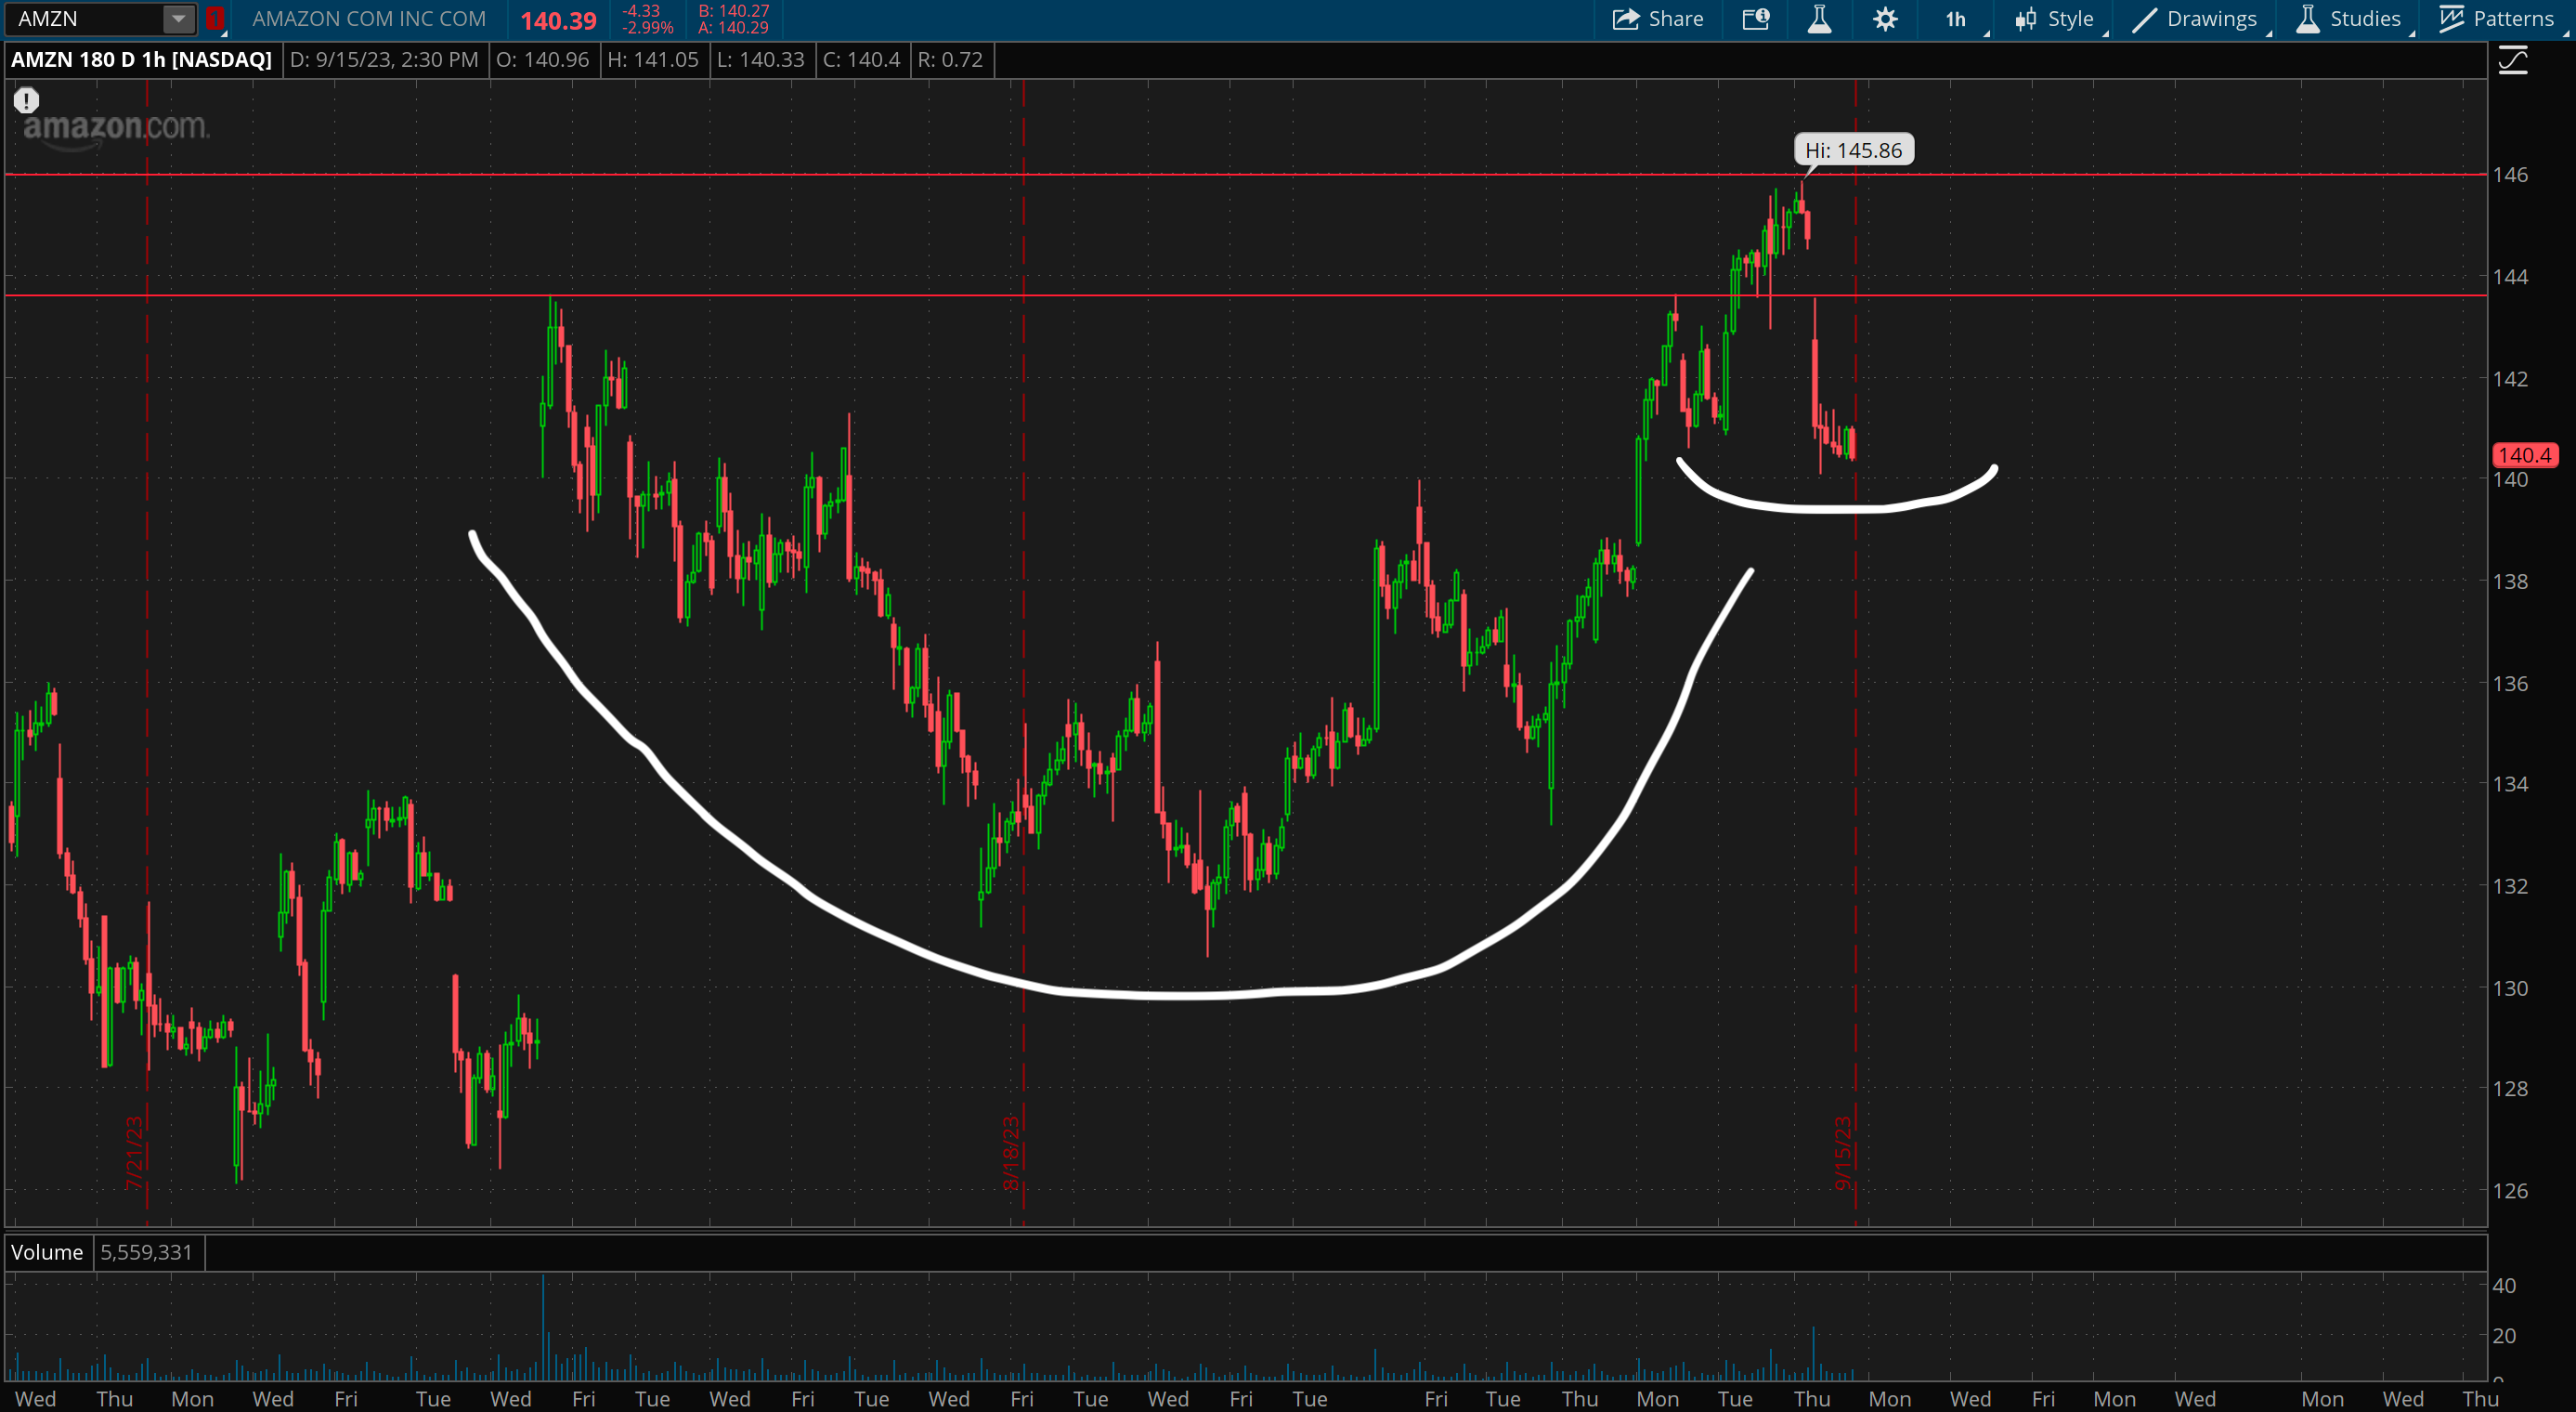Click the exclamation alert icon on chart
This screenshot has height=1412, width=2576.
pos(26,100)
